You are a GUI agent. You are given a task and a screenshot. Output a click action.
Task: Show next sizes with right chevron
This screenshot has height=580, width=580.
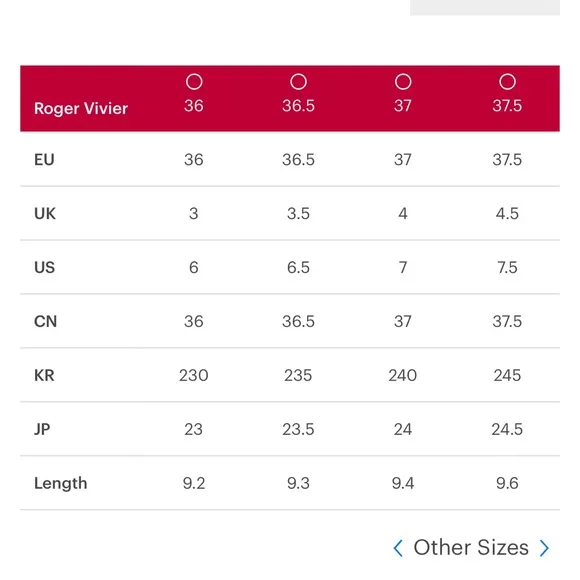pos(544,548)
